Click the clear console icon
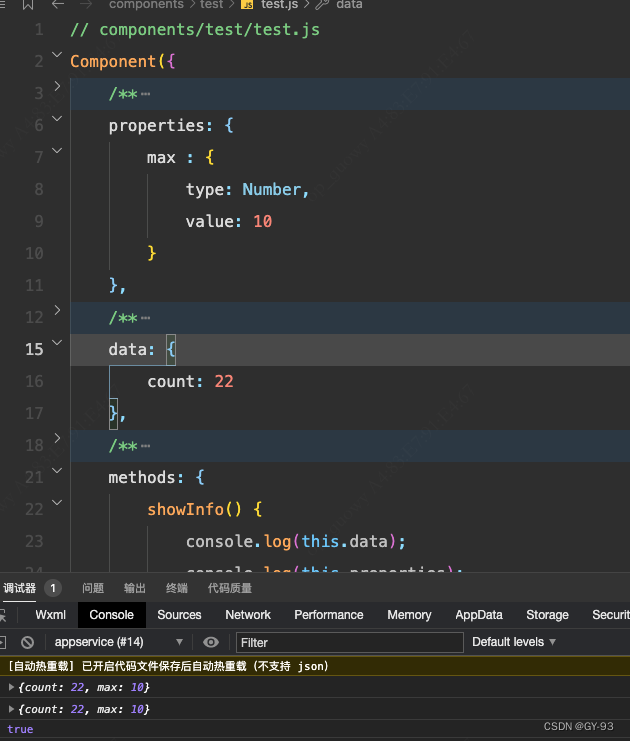The height and width of the screenshot is (741, 630). 27,642
